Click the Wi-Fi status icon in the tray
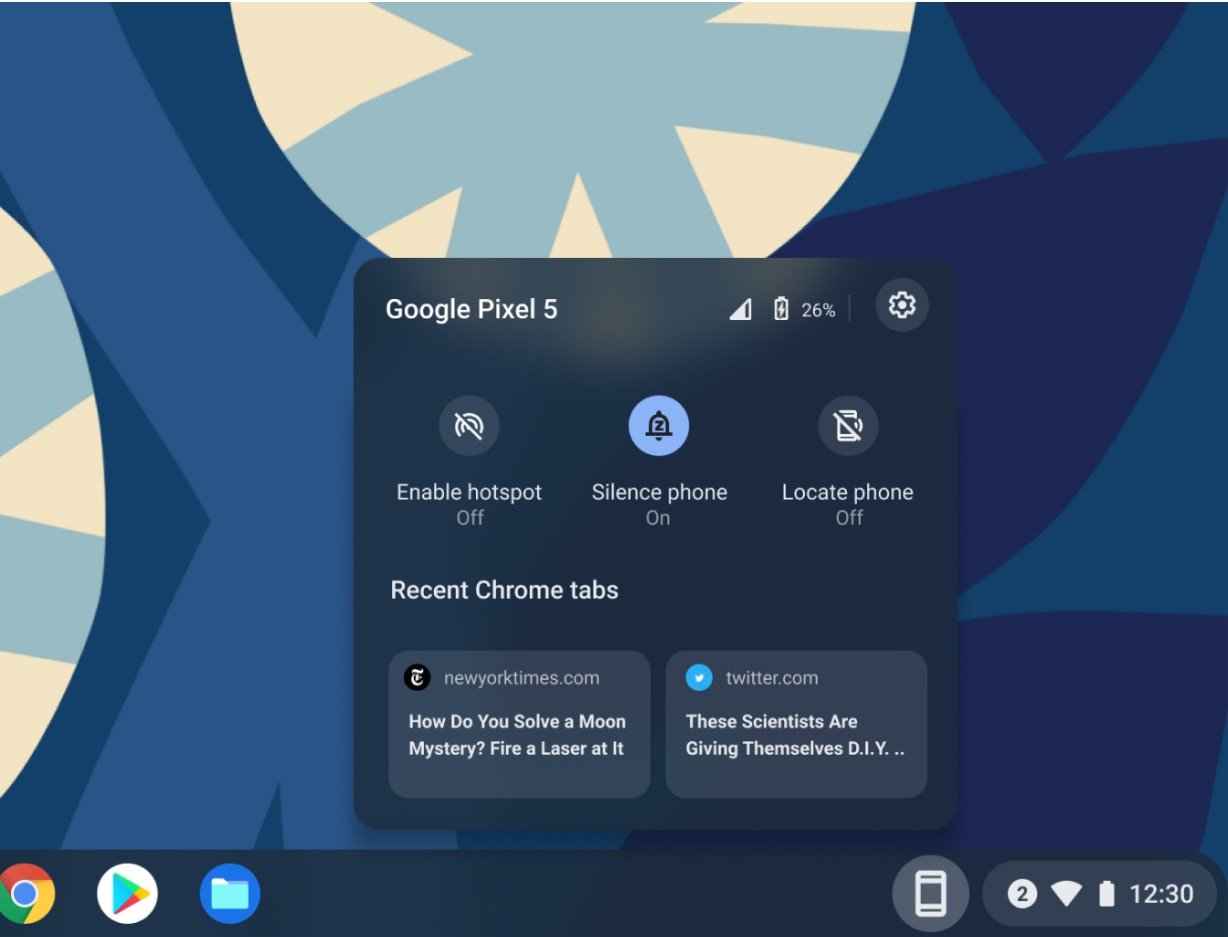Image resolution: width=1228 pixels, height=937 pixels. (1066, 893)
